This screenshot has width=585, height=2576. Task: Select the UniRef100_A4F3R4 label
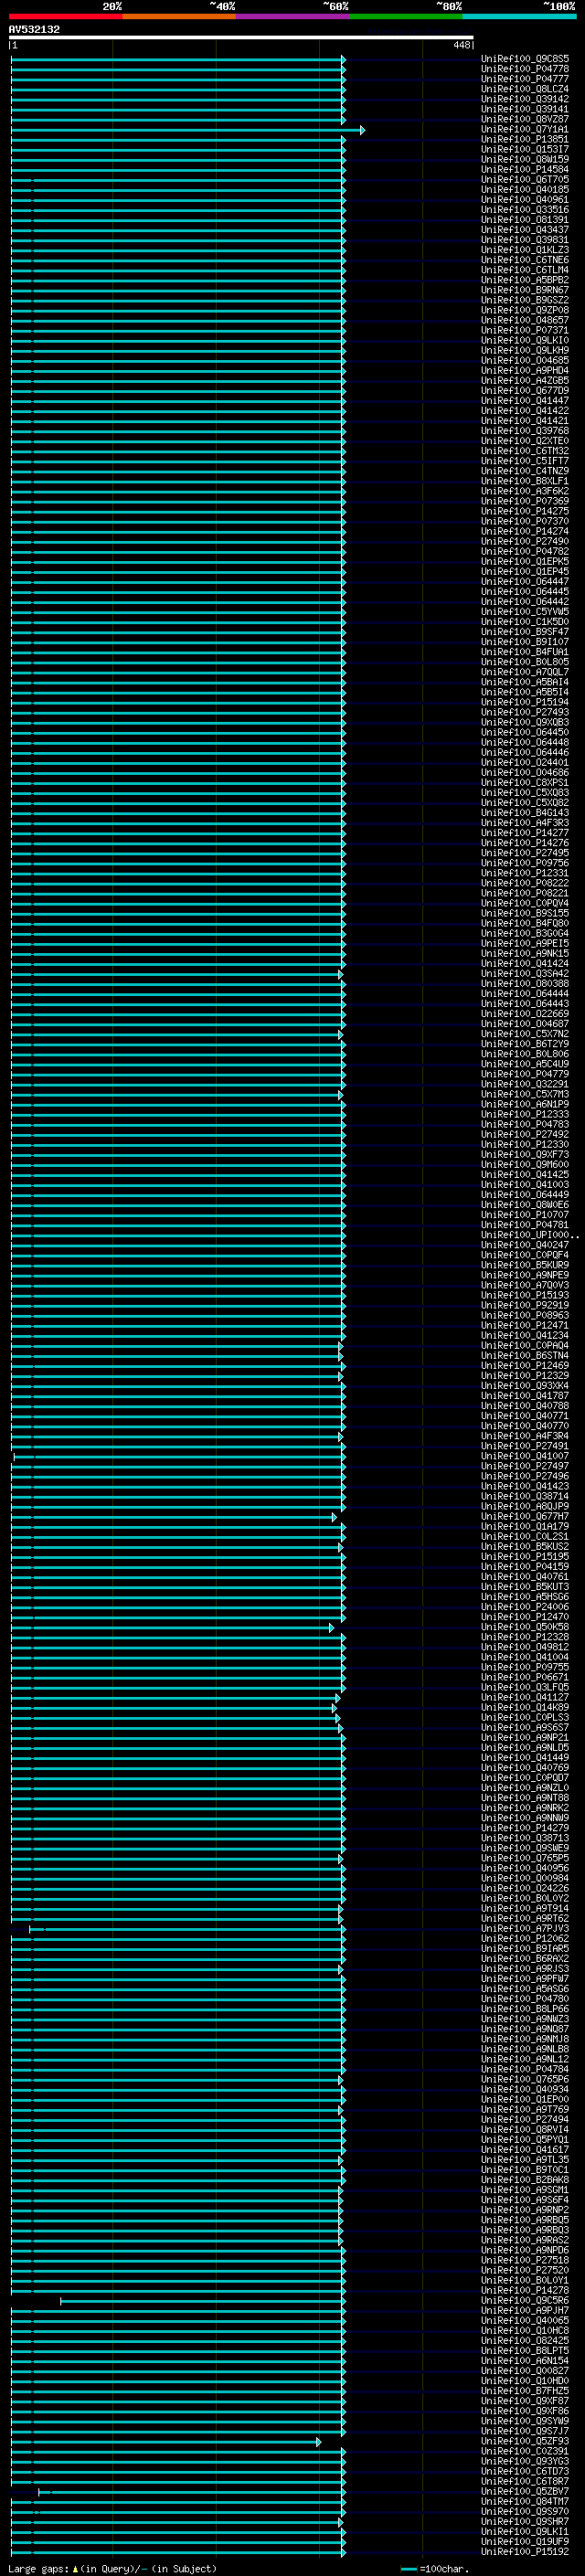coord(525,1436)
